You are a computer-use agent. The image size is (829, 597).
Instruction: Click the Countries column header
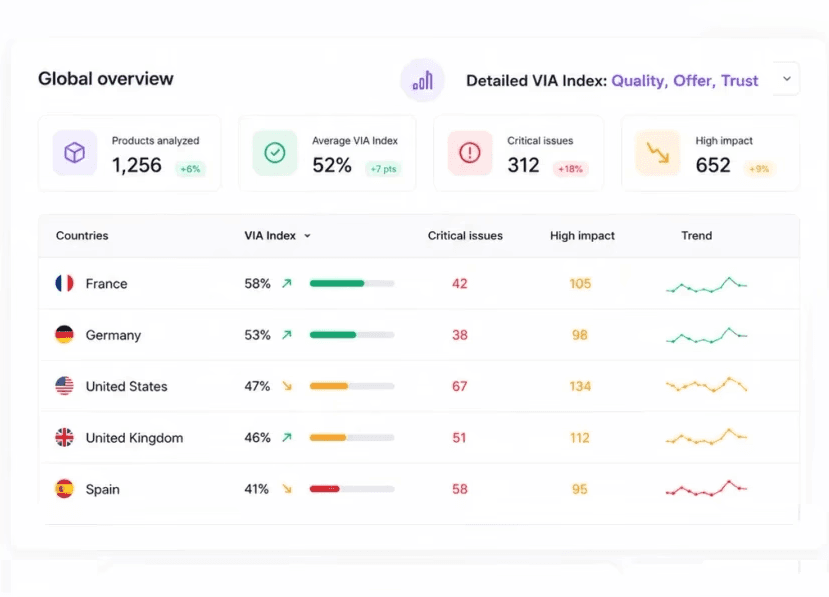tap(82, 236)
